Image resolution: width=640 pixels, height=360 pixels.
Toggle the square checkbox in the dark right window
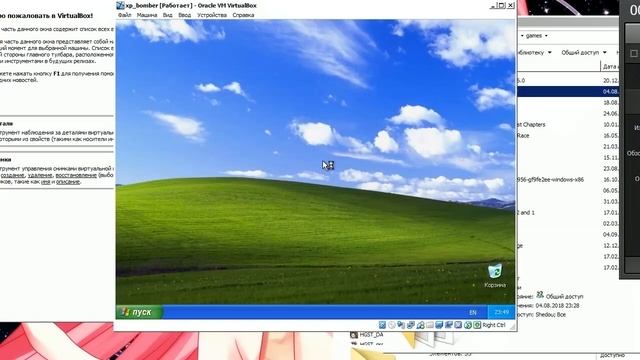pyautogui.click(x=634, y=53)
